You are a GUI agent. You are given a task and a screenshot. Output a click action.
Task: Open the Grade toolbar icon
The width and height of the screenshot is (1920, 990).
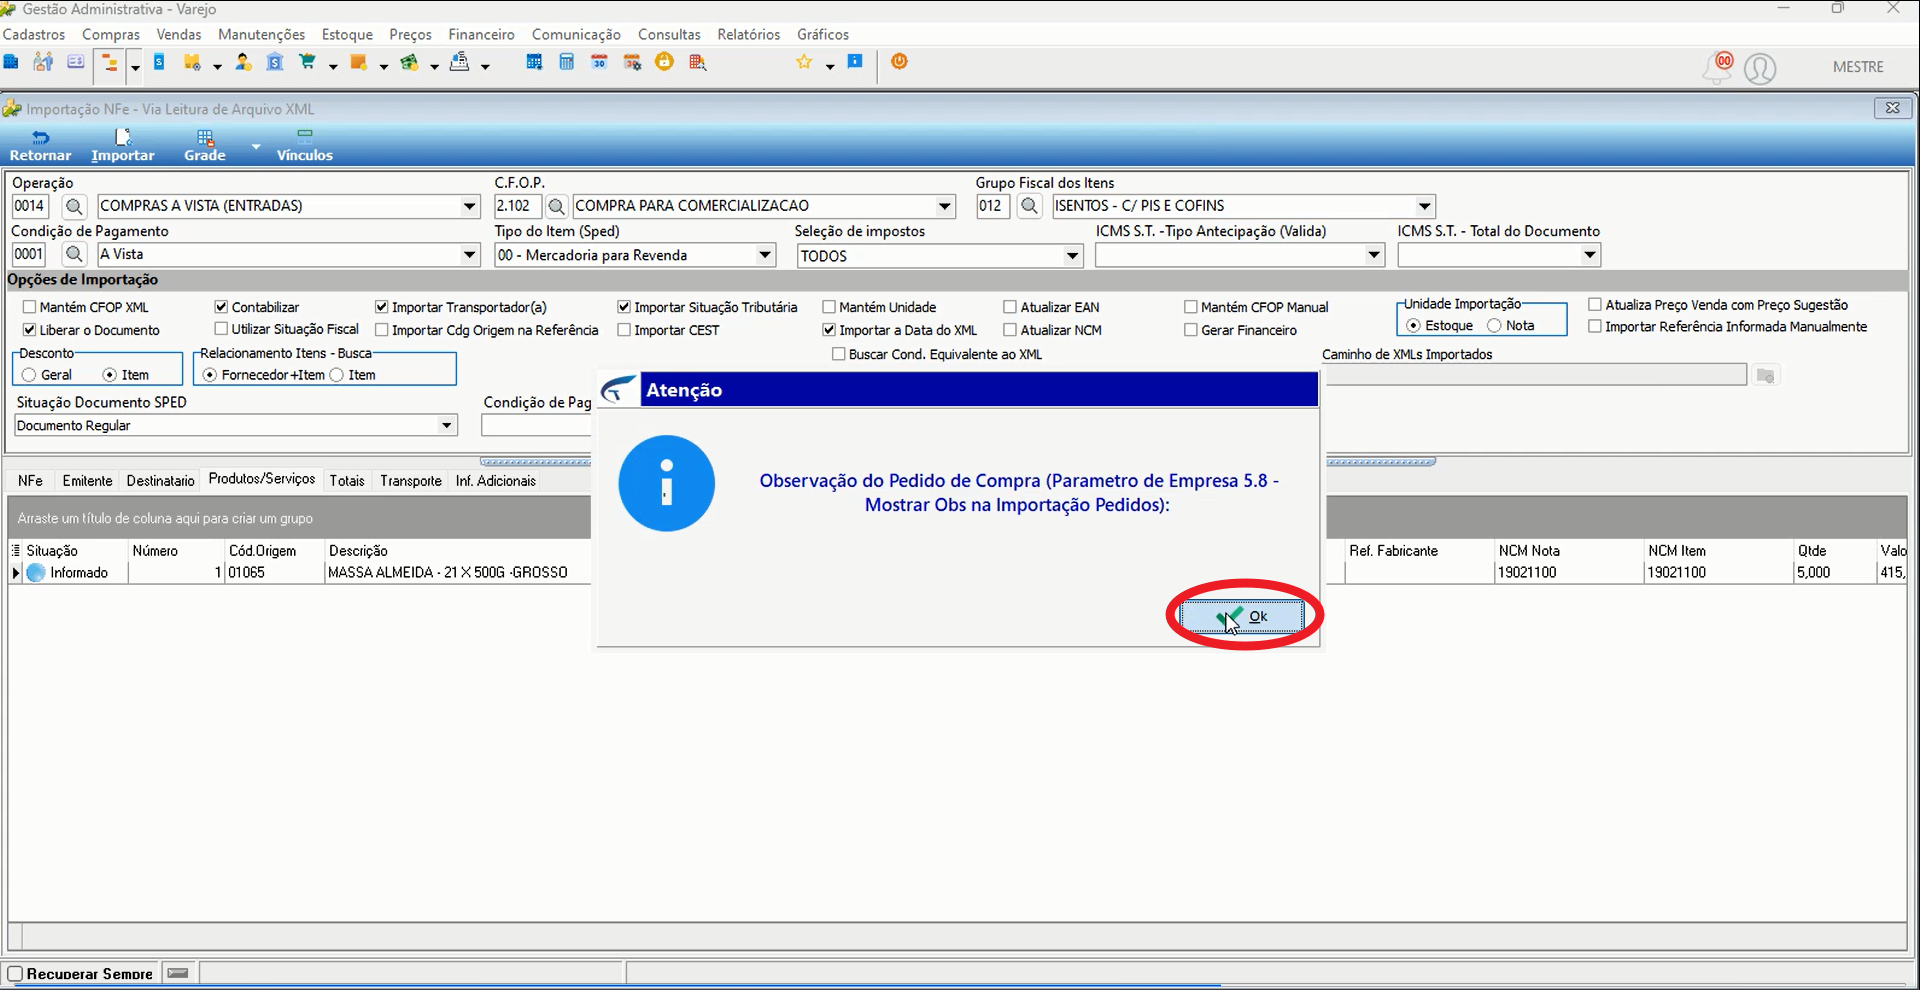coord(204,145)
